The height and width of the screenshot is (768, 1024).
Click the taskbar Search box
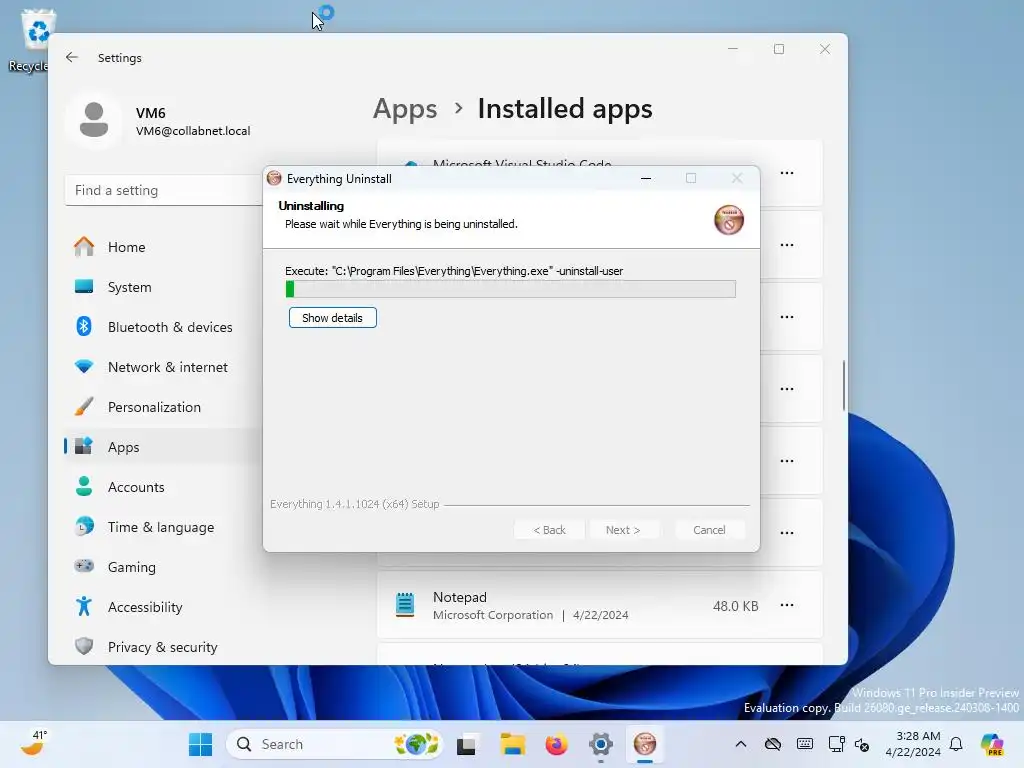point(334,744)
